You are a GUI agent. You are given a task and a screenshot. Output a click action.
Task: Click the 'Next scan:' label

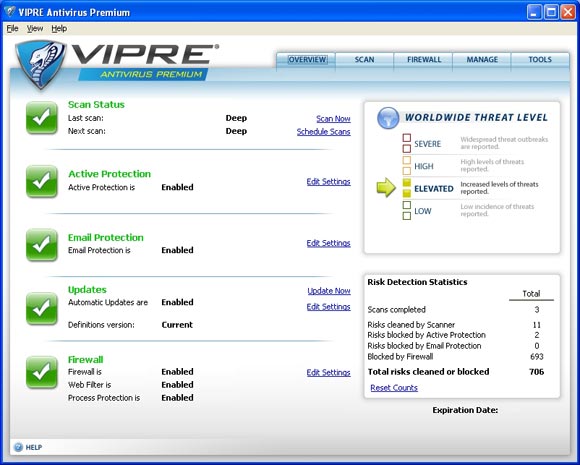pos(87,131)
